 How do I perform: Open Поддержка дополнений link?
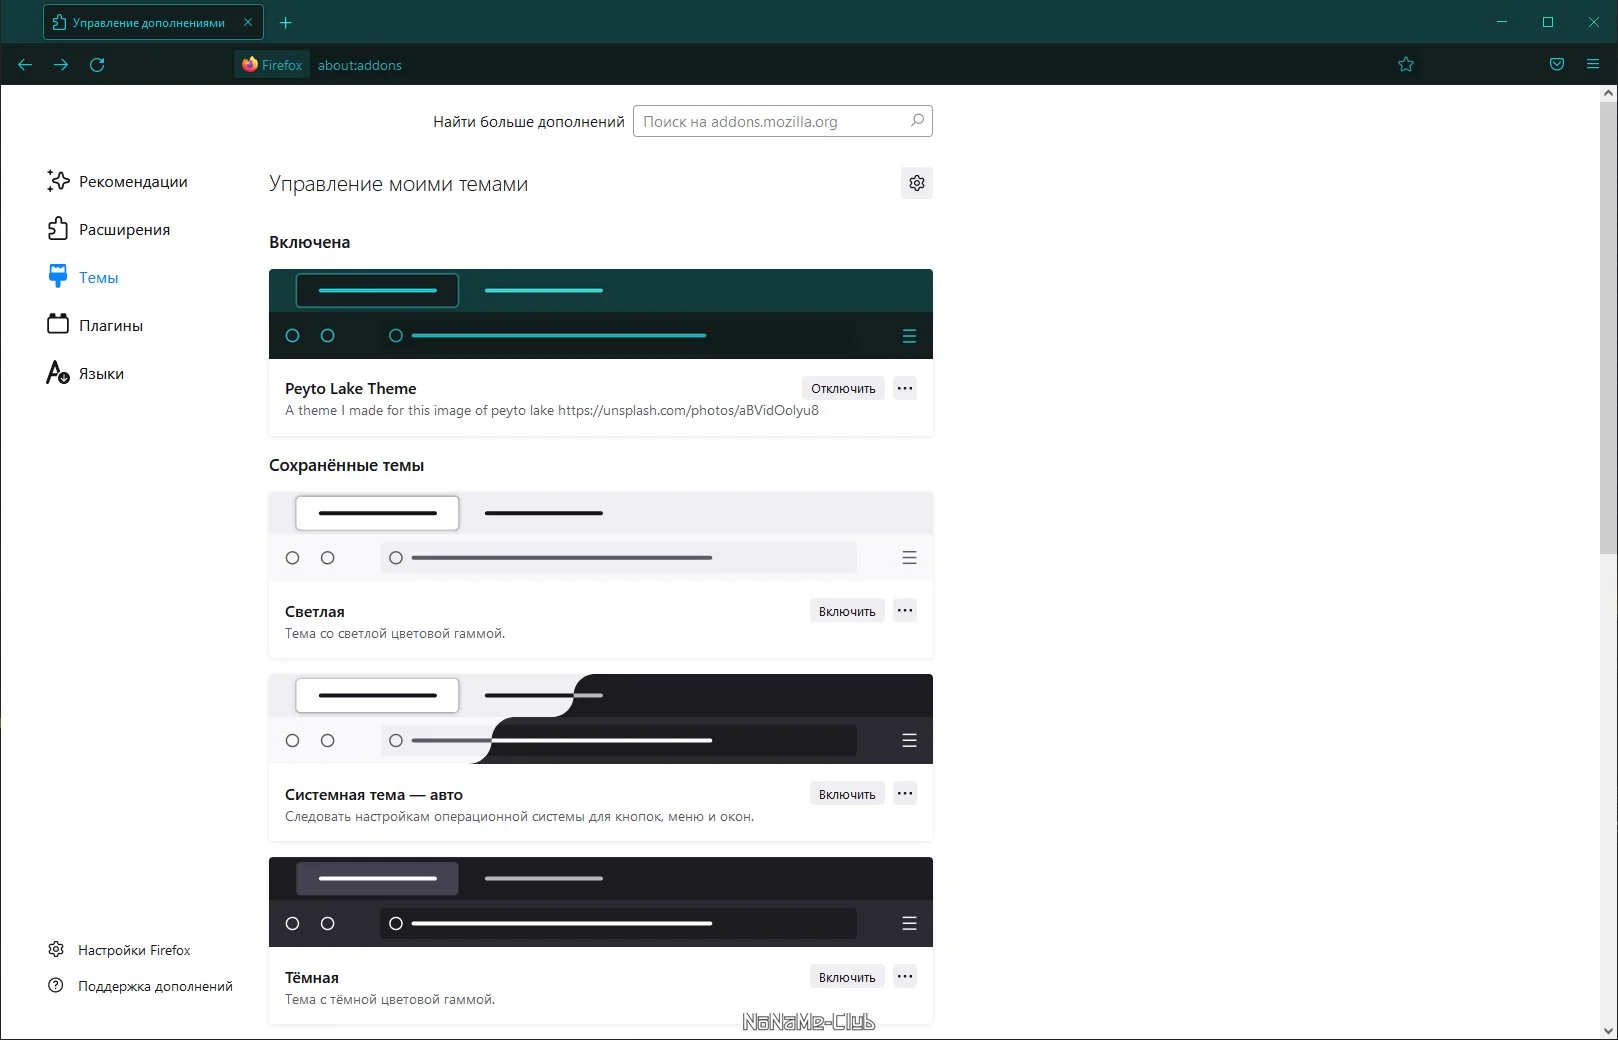(140, 986)
